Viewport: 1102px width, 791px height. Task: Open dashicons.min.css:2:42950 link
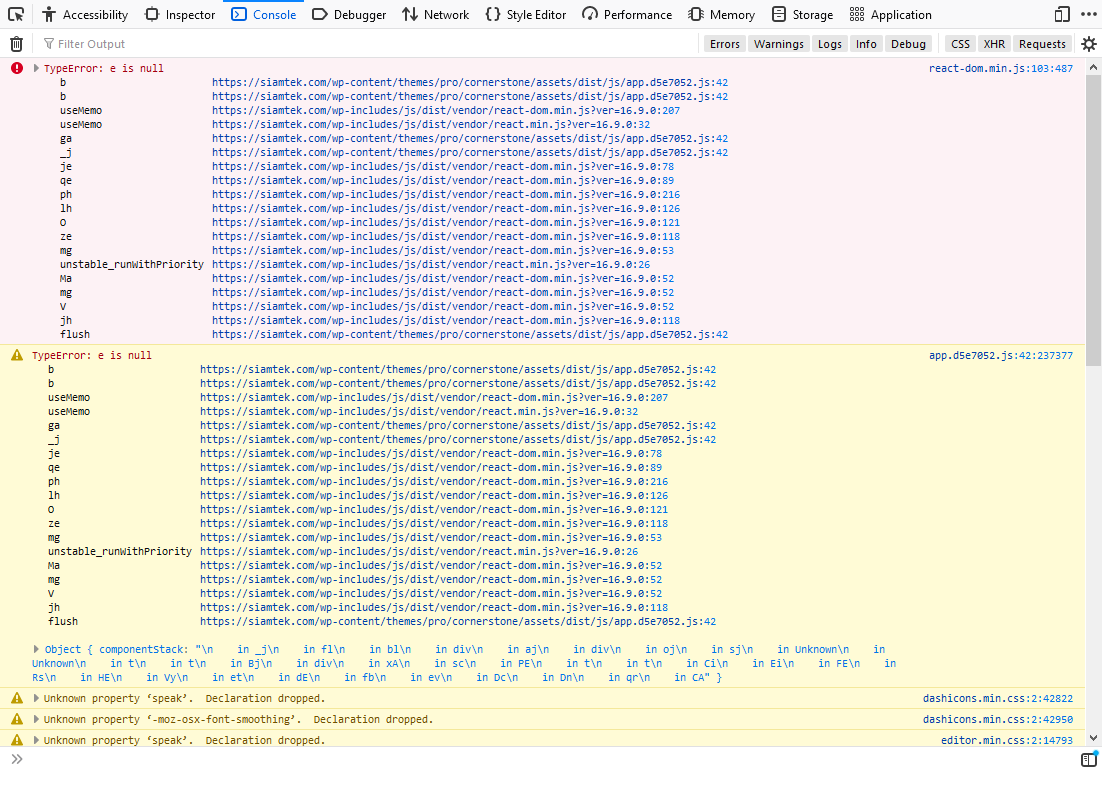point(998,719)
